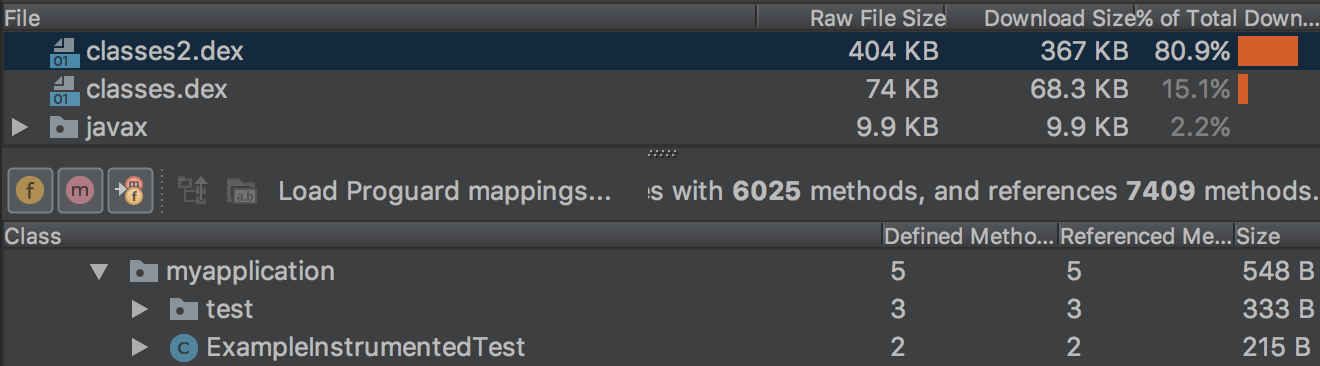Expand the ExampleInstrumentedTest class node
This screenshot has width=1320, height=366.
tap(140, 347)
